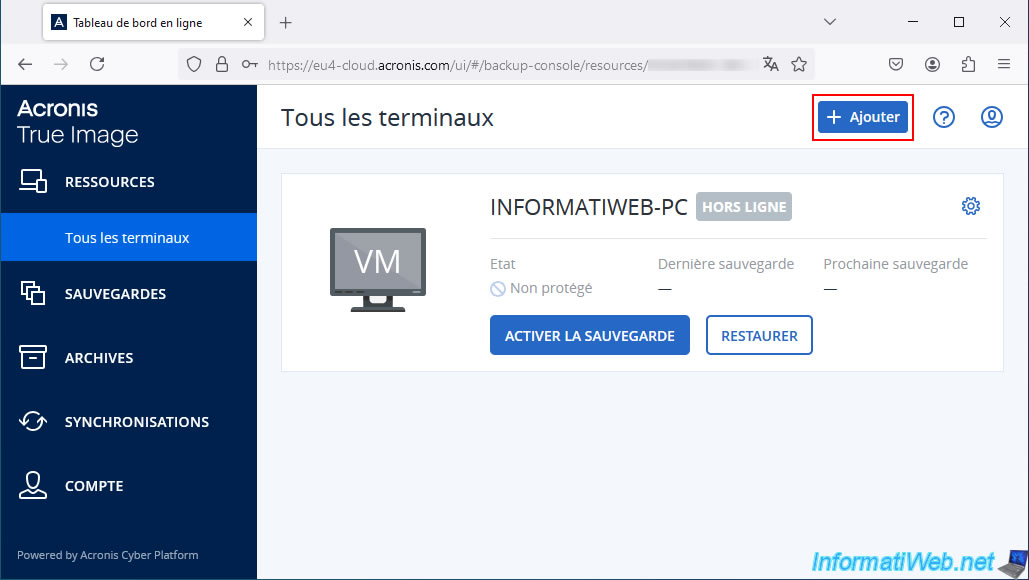Maximize the browser window
Image resolution: width=1029 pixels, height=580 pixels.
pyautogui.click(x=959, y=22)
